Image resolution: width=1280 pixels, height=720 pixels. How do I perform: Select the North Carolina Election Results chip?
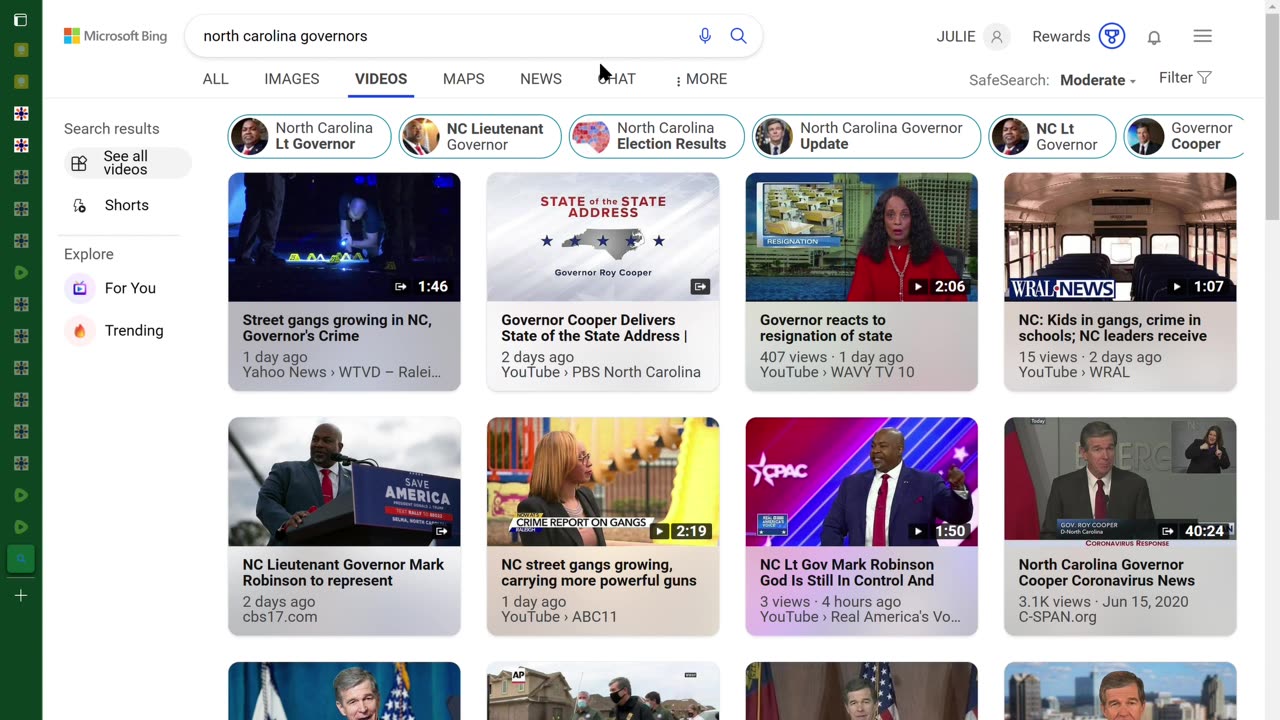click(x=657, y=136)
